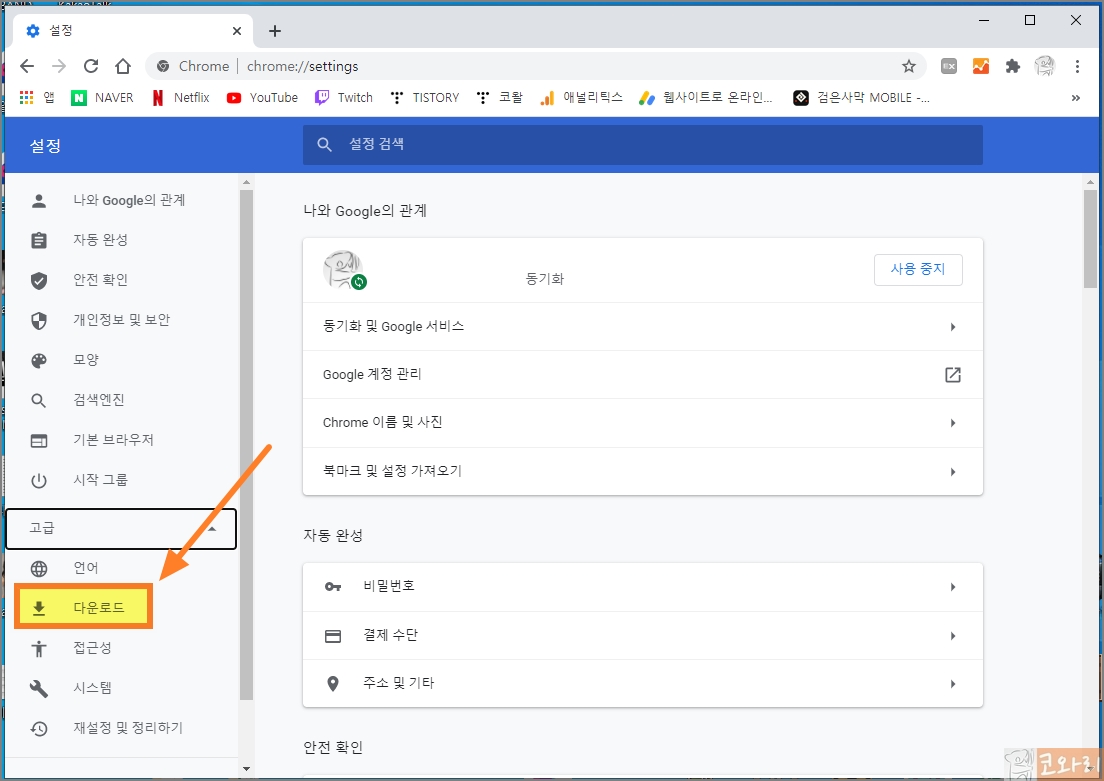Open Netflix bookmark

(181, 97)
